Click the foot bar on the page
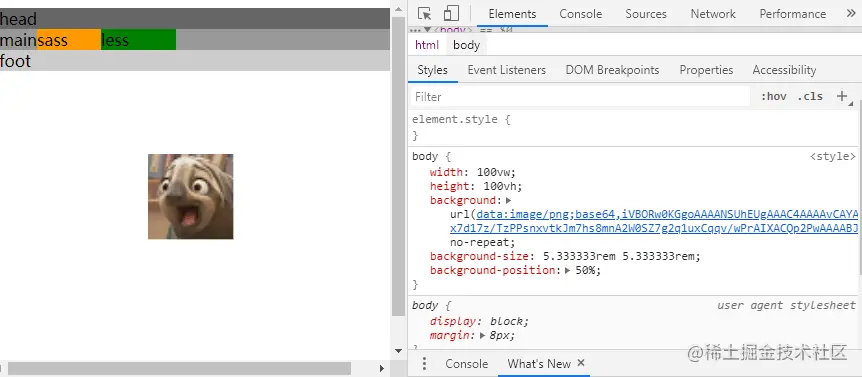The height and width of the screenshot is (377, 862). pyautogui.click(x=195, y=60)
